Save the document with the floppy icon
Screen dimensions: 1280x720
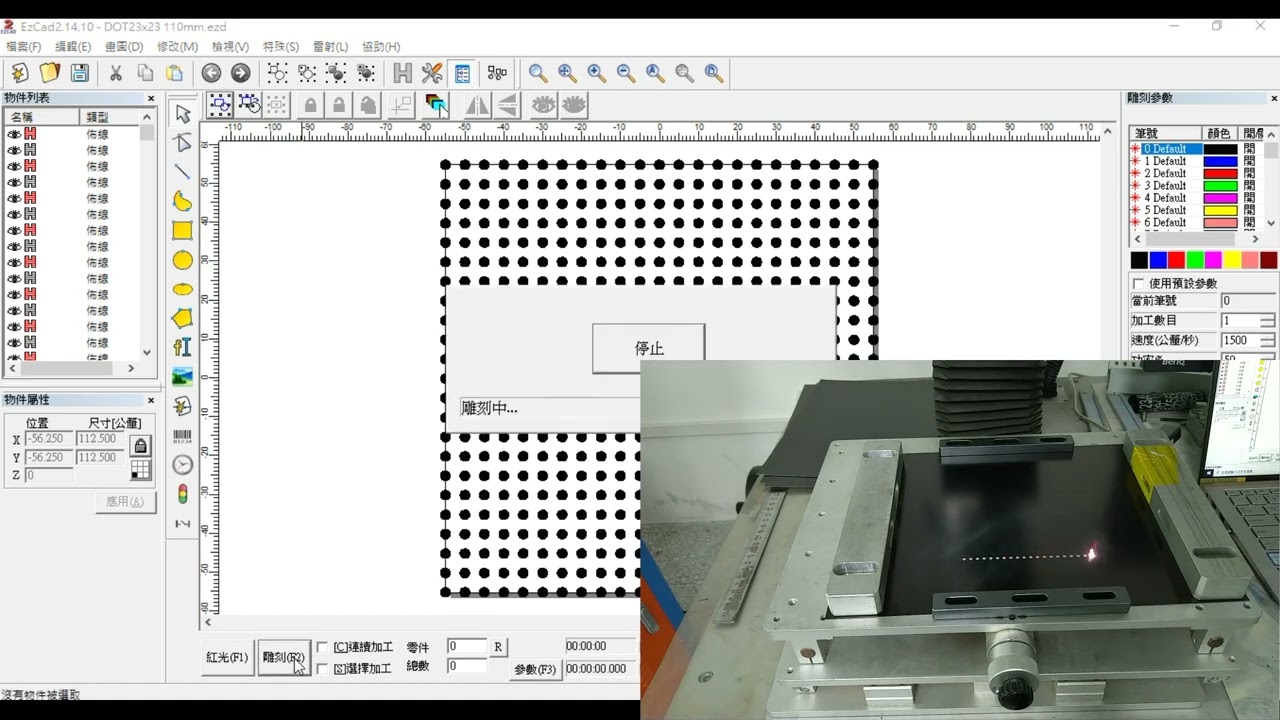(x=79, y=73)
